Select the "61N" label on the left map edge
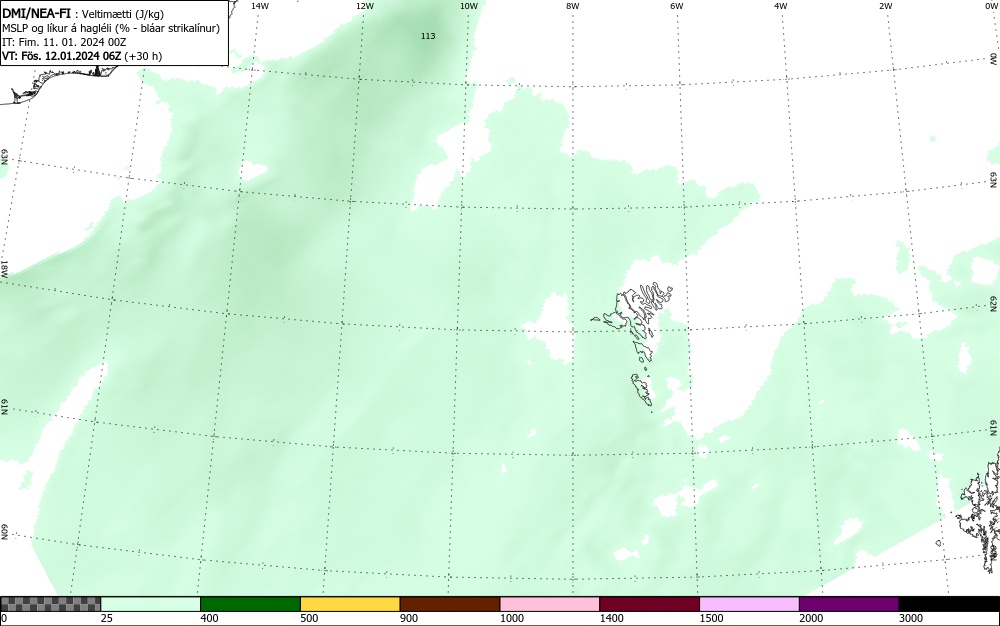The image size is (1000, 626). point(4,407)
